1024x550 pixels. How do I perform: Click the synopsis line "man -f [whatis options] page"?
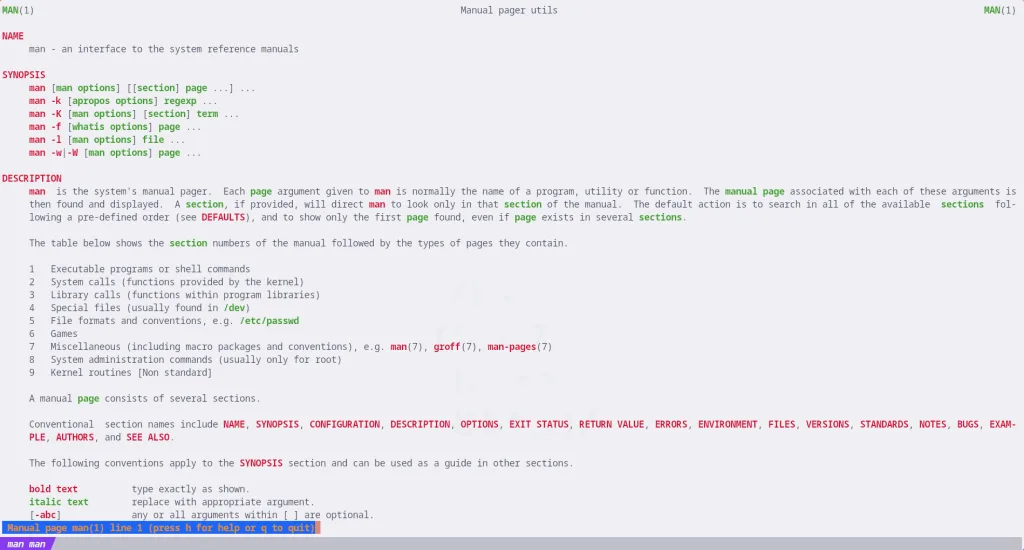click(115, 127)
